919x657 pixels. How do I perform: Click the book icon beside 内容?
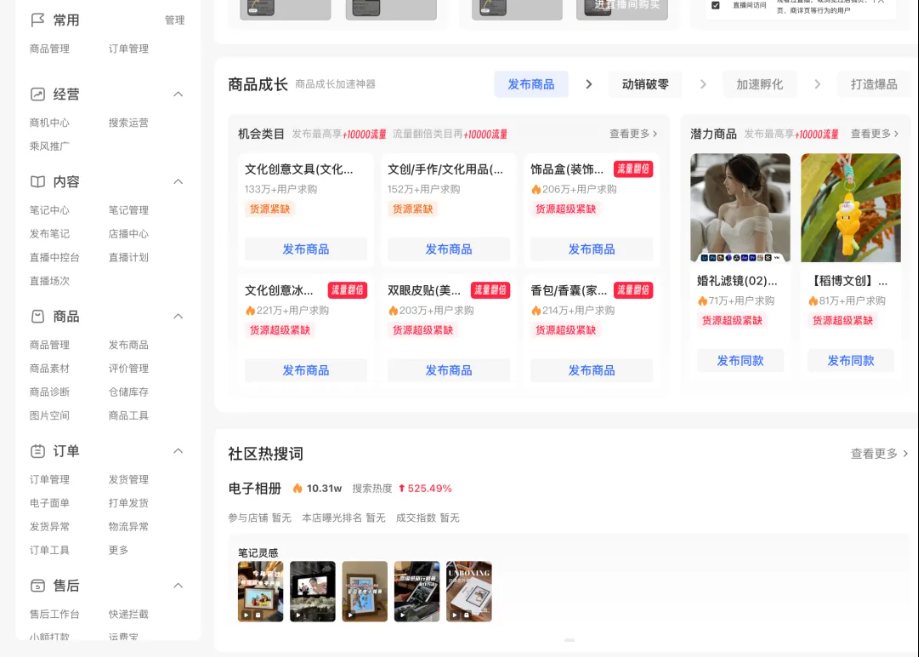[x=38, y=182]
